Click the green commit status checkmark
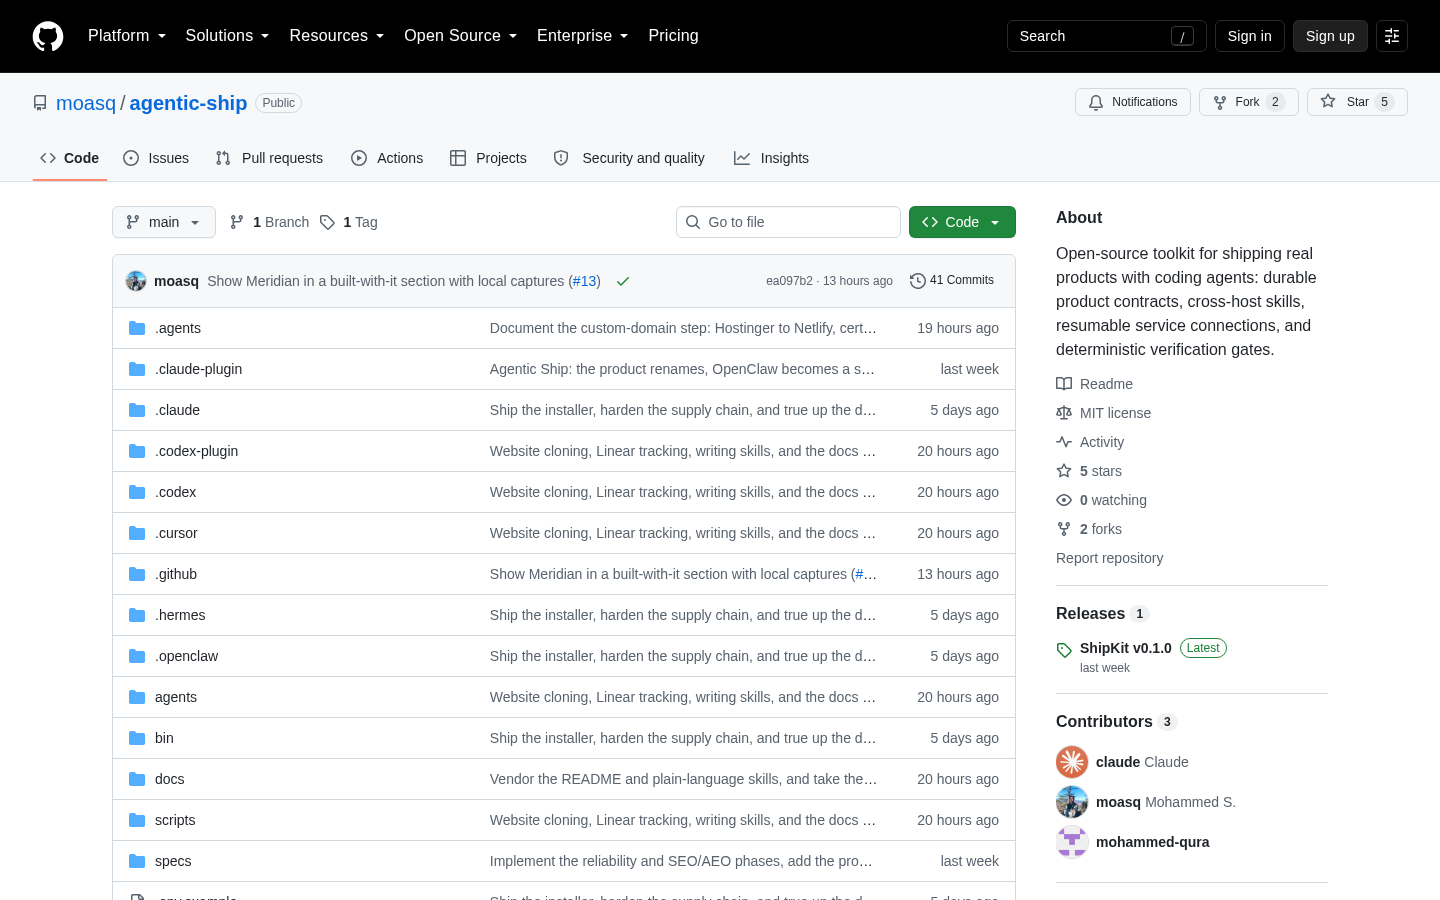This screenshot has height=900, width=1440. [623, 281]
